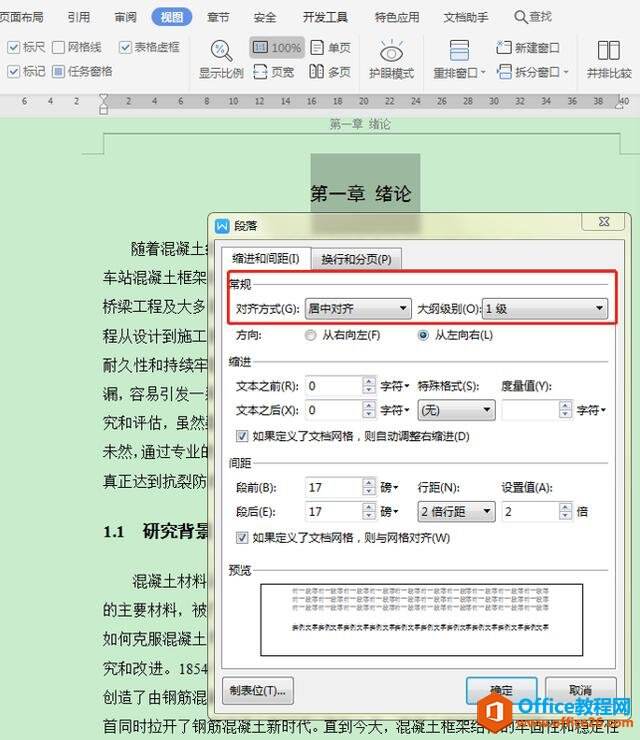640x740 pixels.
Task: Select 单页 single page layout
Action: pyautogui.click(x=331, y=48)
